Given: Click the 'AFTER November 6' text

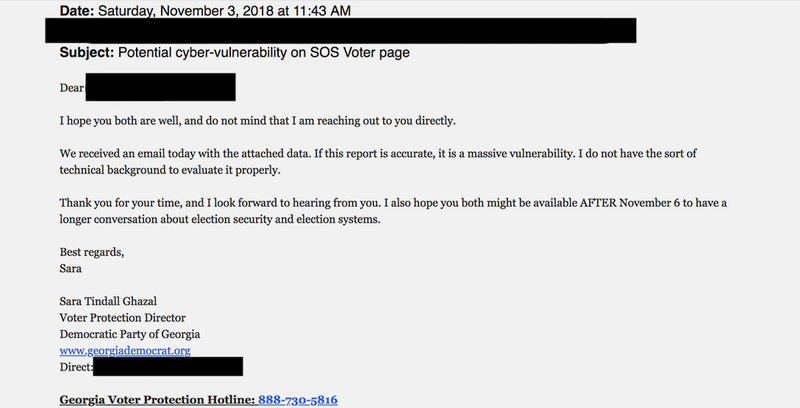Looking at the screenshot, I should (x=630, y=203).
